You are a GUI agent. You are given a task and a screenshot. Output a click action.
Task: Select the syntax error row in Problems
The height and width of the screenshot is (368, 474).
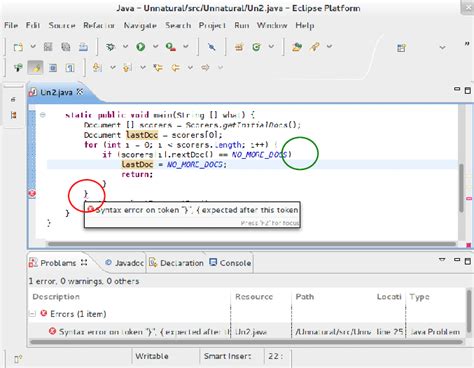coord(247,332)
